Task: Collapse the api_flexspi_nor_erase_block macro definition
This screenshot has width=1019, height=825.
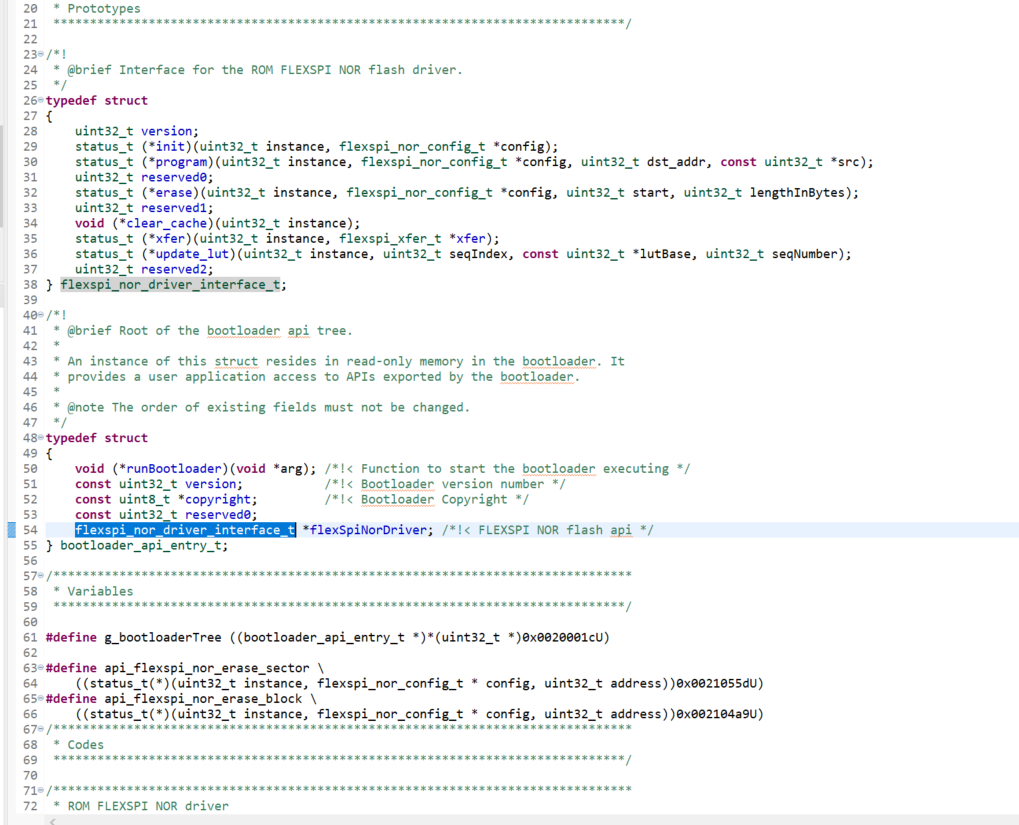Action: pos(39,699)
